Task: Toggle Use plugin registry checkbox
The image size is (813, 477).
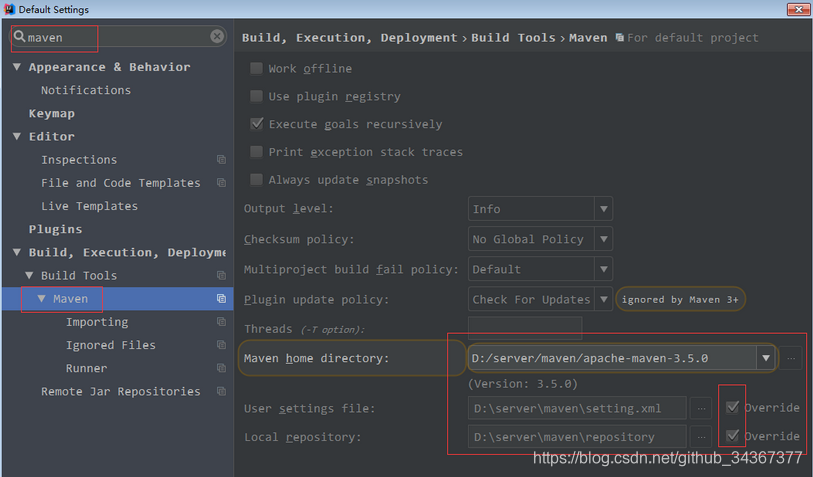Action: (x=256, y=96)
